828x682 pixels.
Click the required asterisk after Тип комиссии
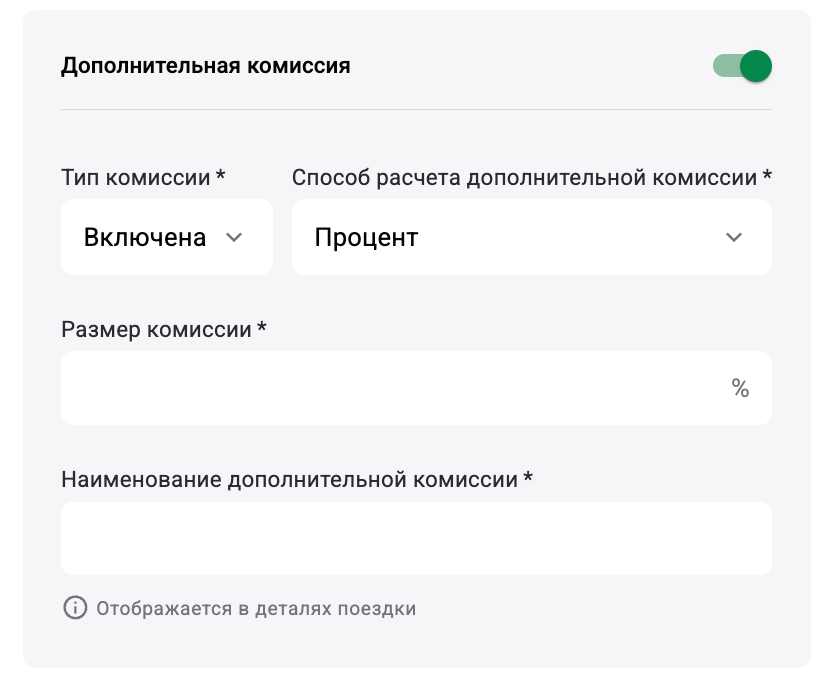220,177
